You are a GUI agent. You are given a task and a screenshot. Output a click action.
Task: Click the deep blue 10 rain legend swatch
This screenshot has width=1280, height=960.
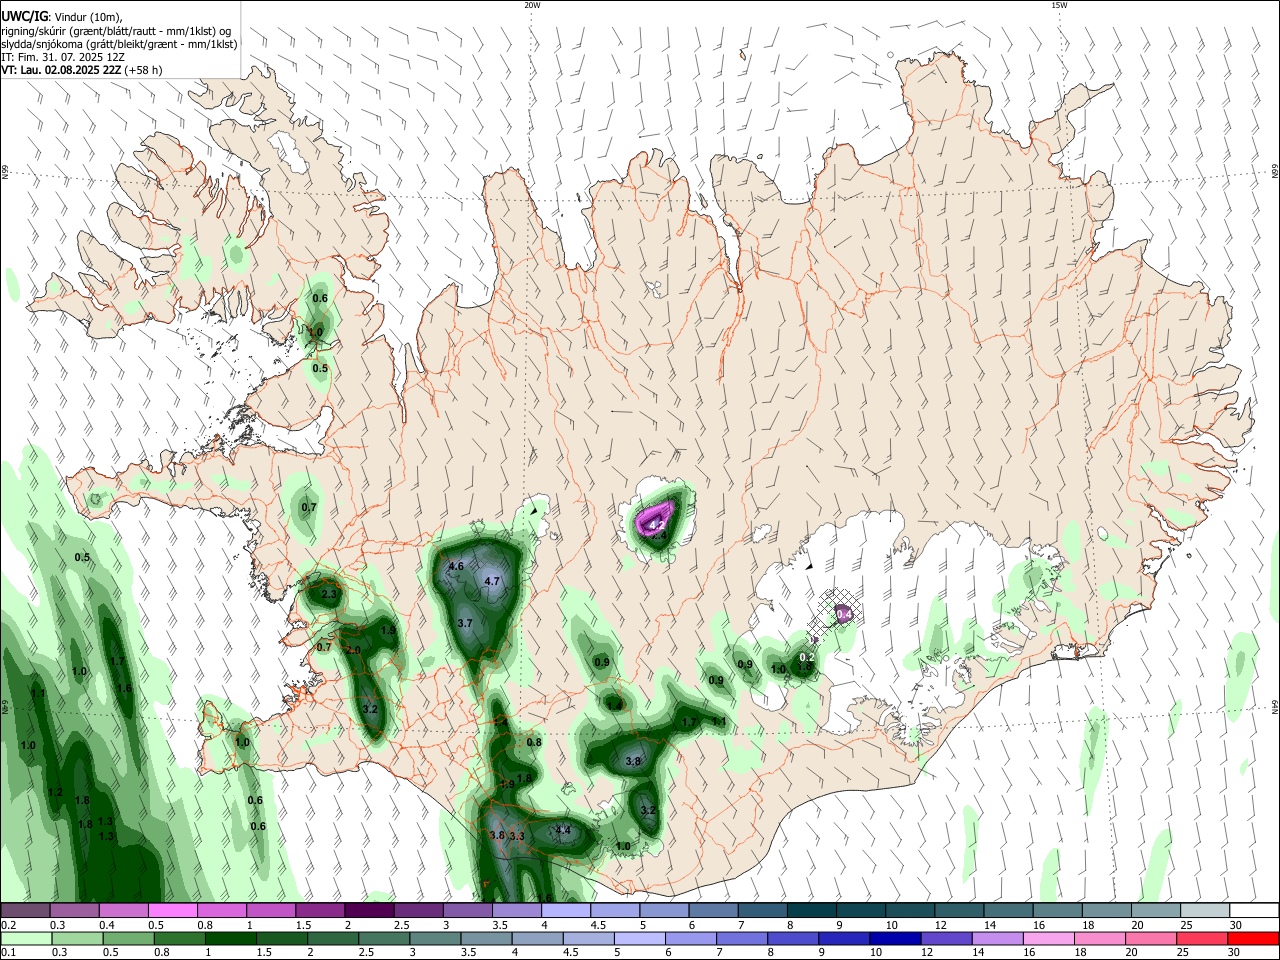pyautogui.click(x=895, y=938)
